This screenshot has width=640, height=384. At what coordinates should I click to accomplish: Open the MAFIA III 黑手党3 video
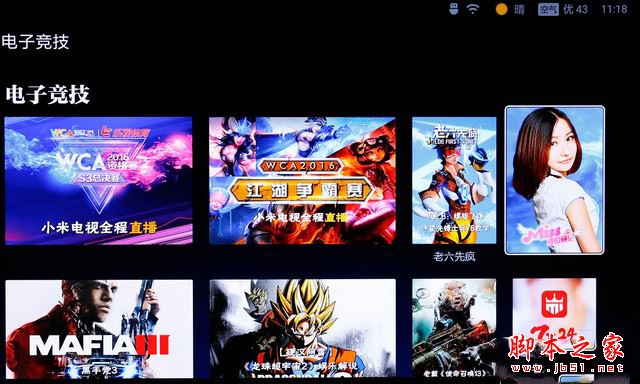coord(99,329)
